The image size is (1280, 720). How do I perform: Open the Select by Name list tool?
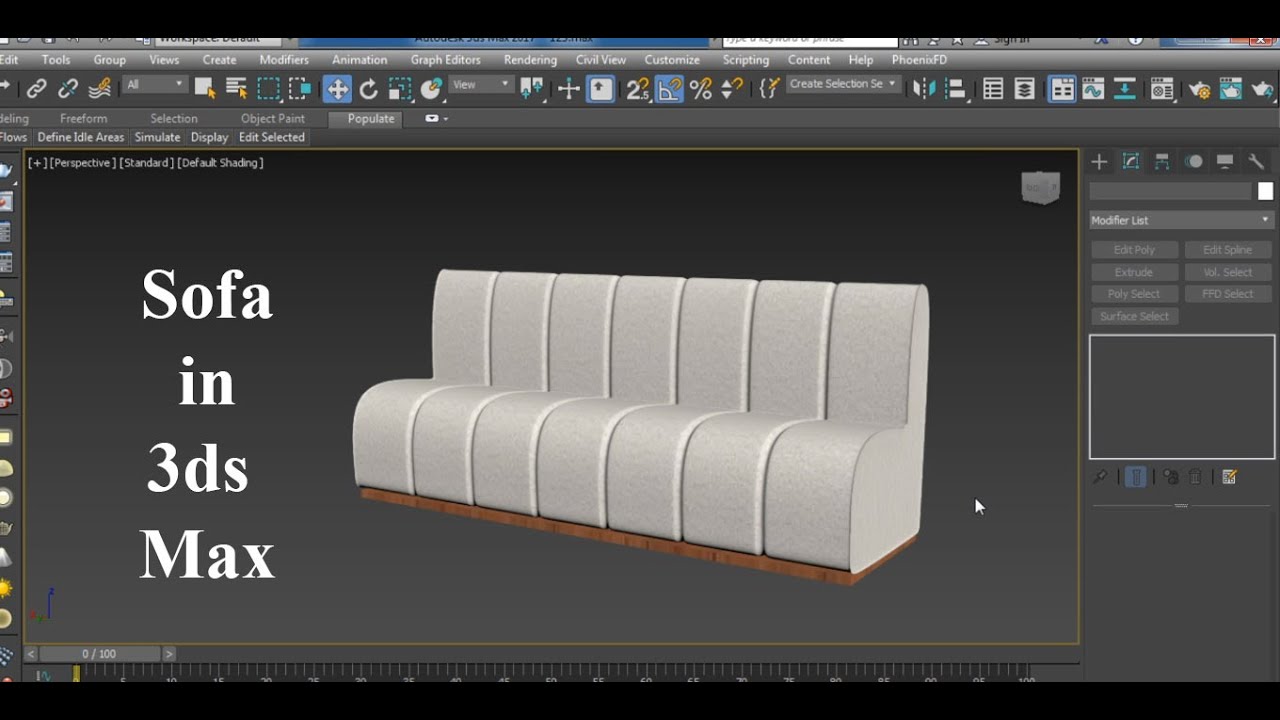click(236, 89)
